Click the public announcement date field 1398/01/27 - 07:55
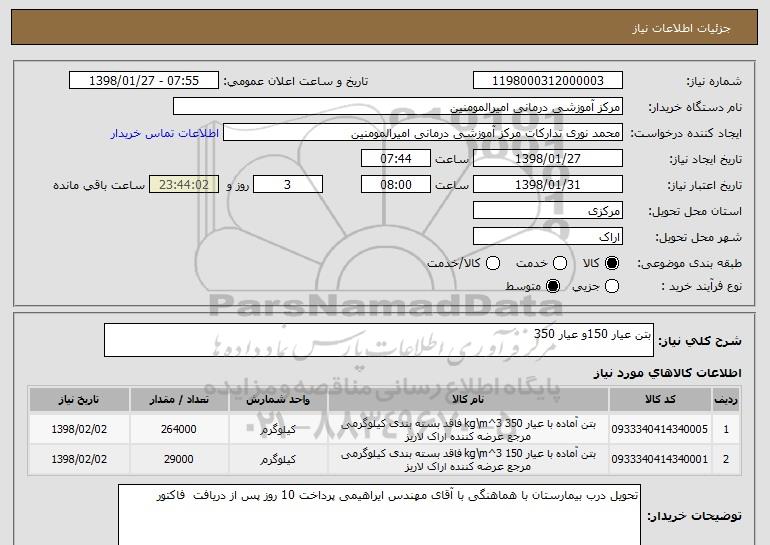 144,80
